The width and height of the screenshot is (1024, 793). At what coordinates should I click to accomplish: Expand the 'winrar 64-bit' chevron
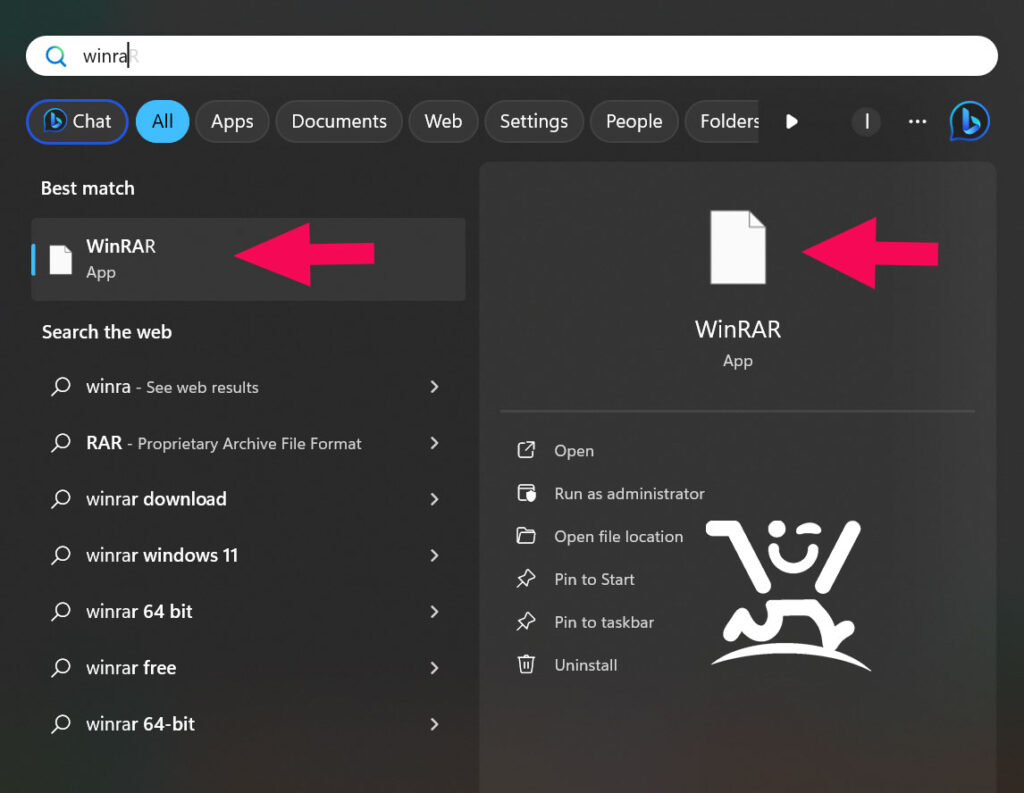click(434, 724)
